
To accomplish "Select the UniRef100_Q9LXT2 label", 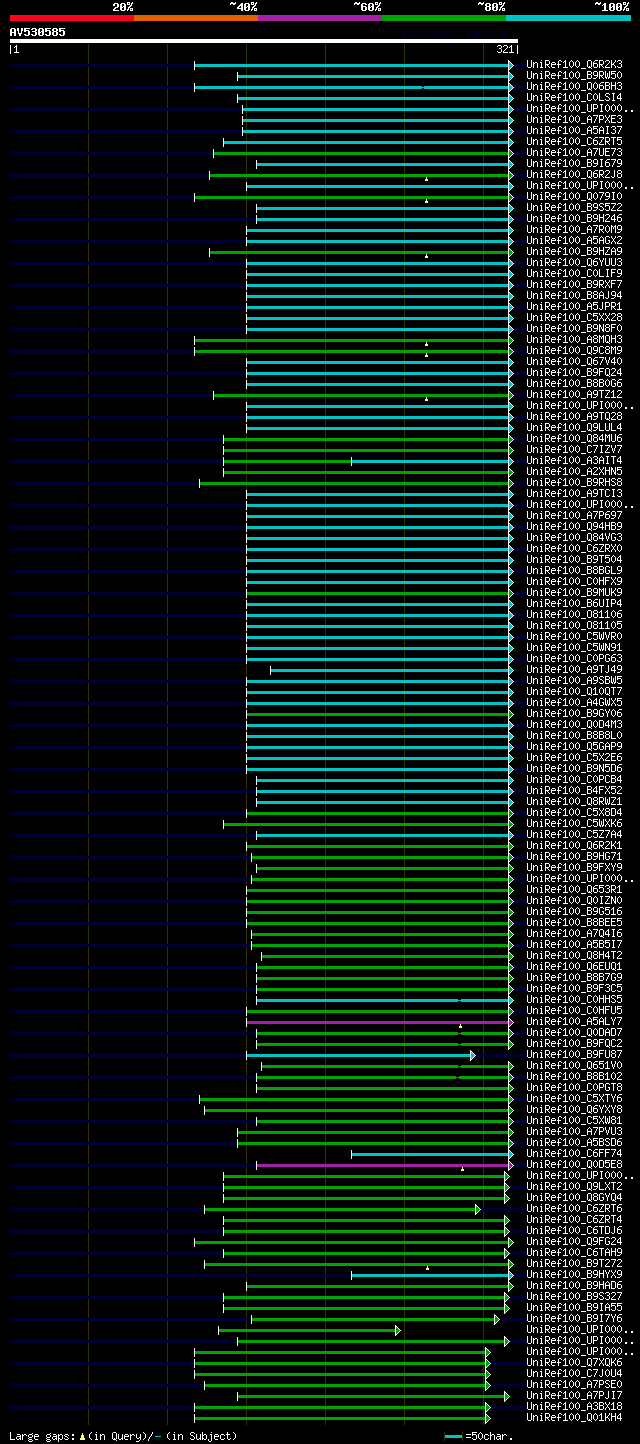I will [x=574, y=1187].
